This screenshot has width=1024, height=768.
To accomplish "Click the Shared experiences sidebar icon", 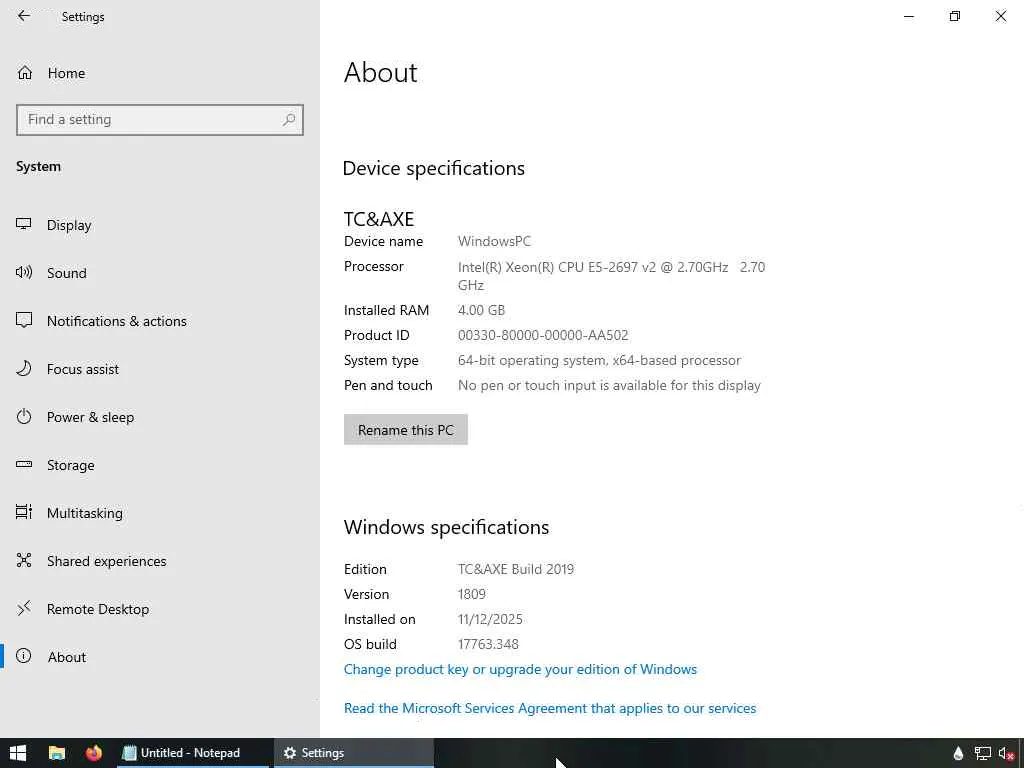I will (24, 560).
